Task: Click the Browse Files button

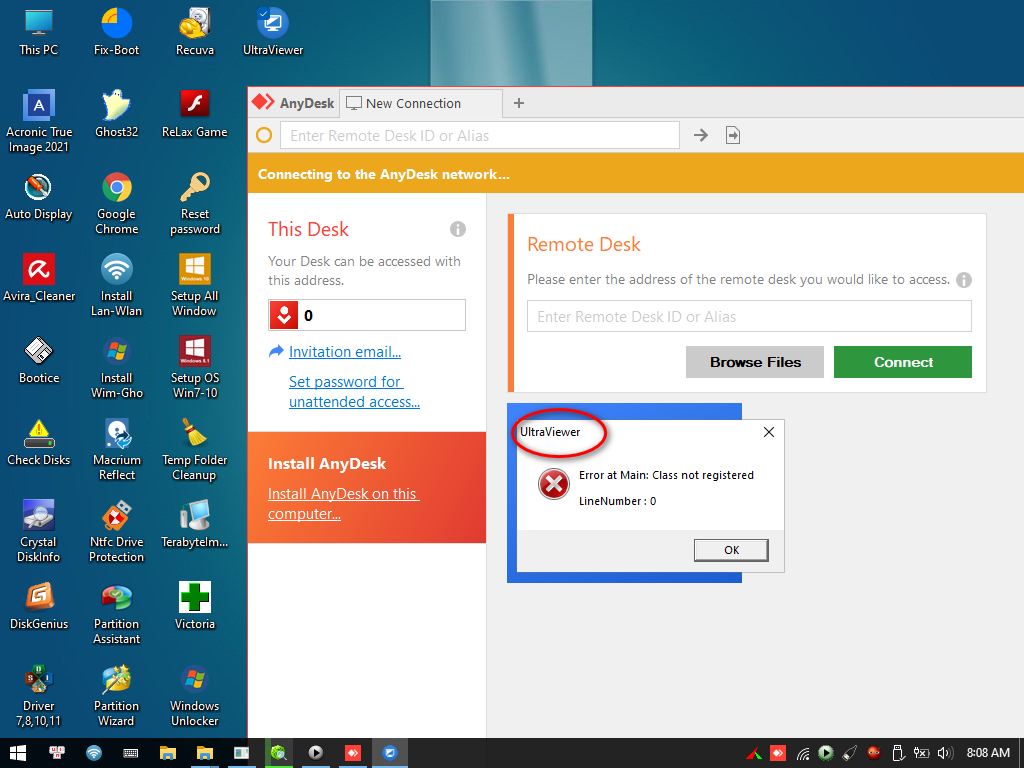Action: click(x=755, y=362)
